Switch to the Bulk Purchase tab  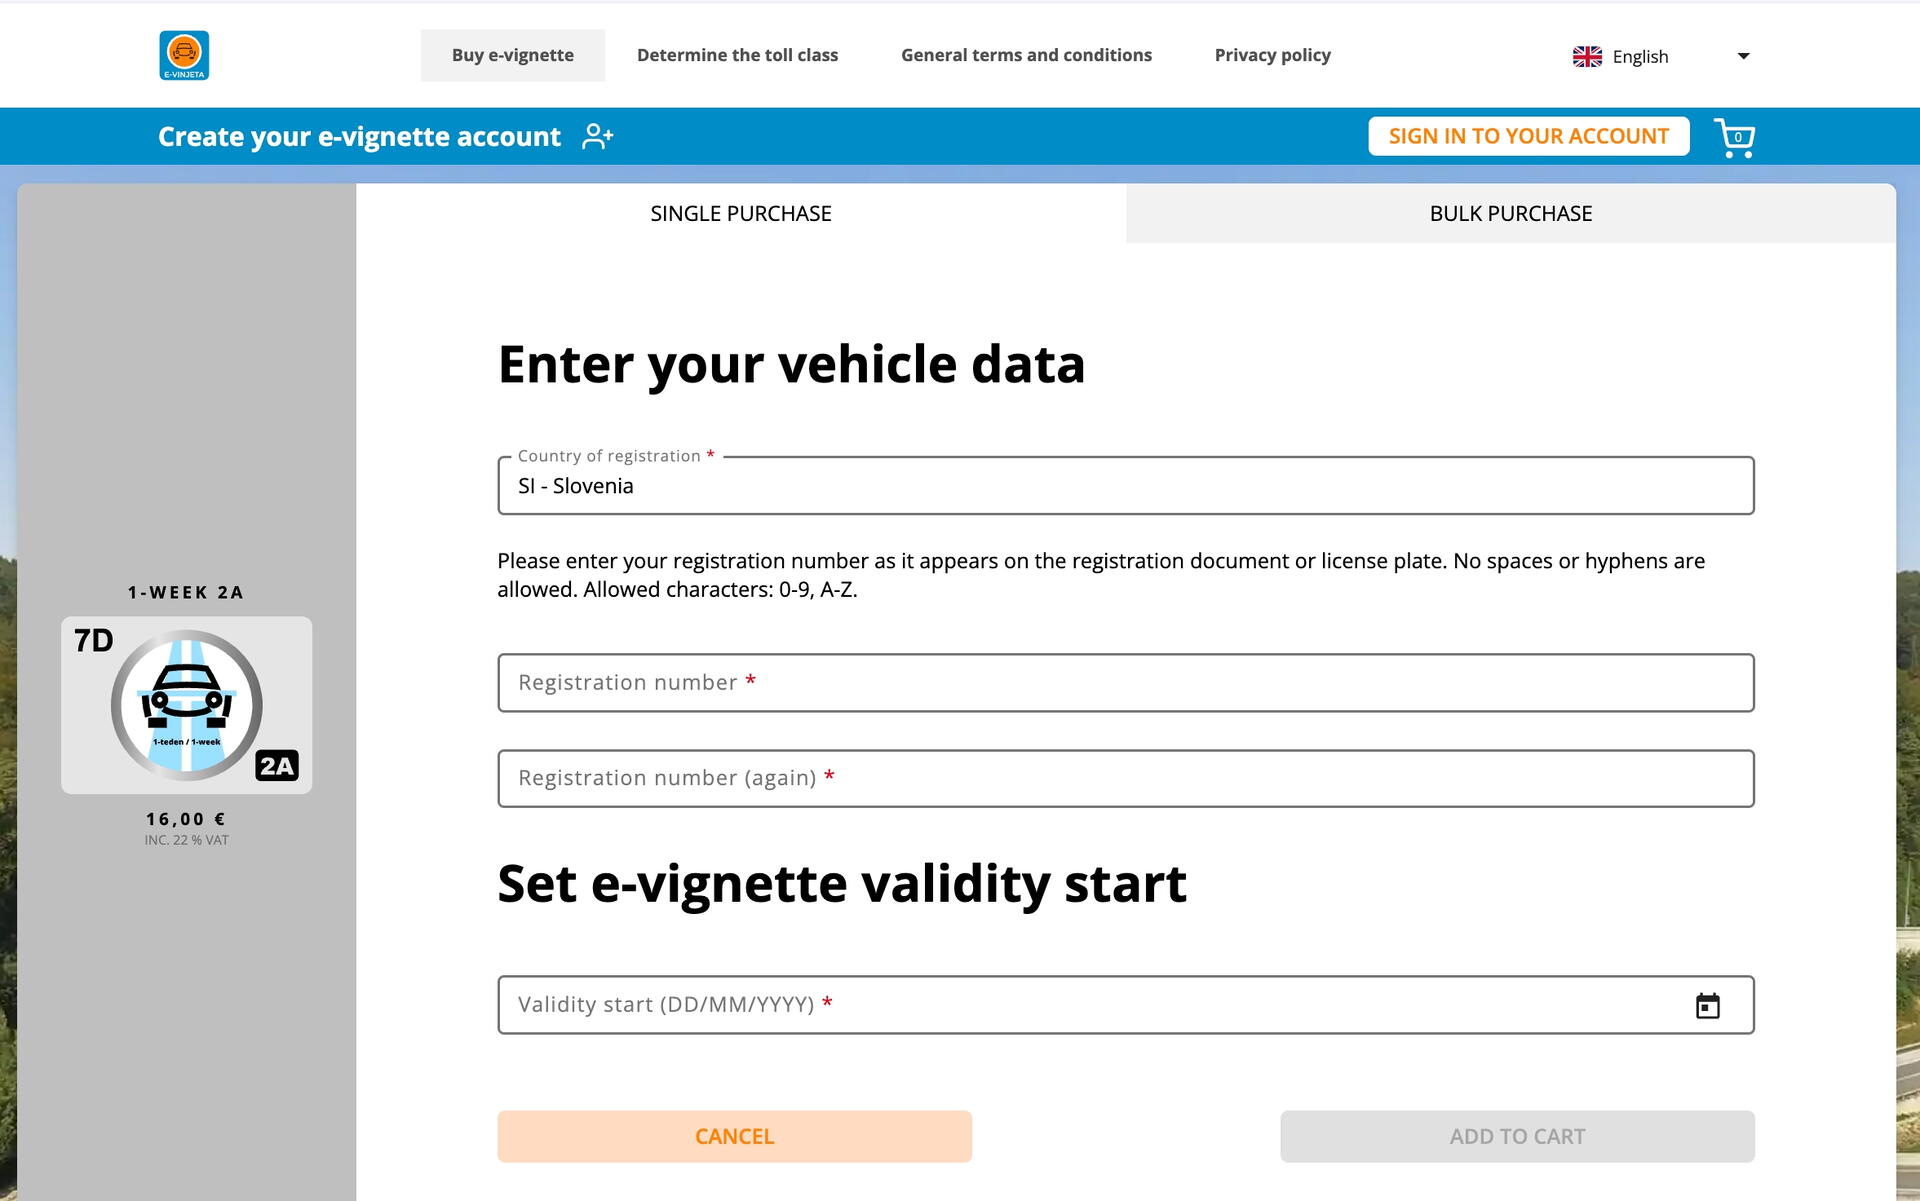tap(1511, 213)
